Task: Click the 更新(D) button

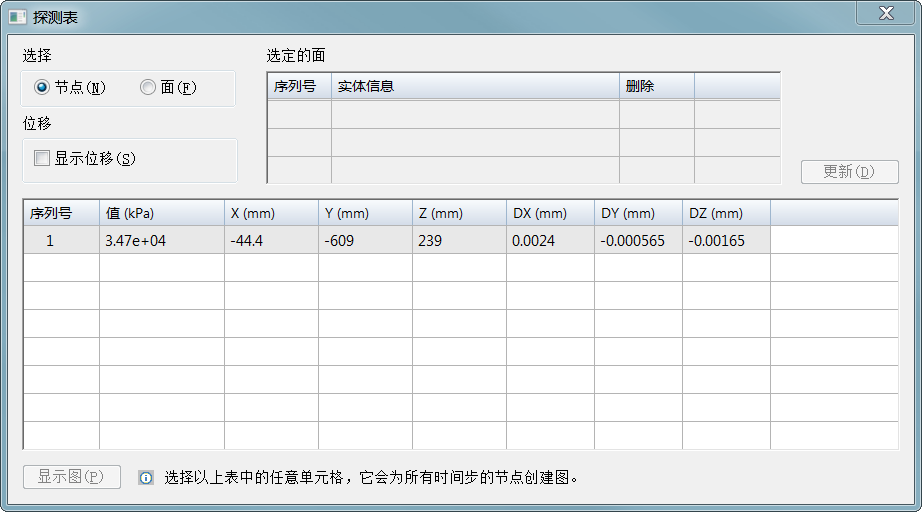Action: 849,171
